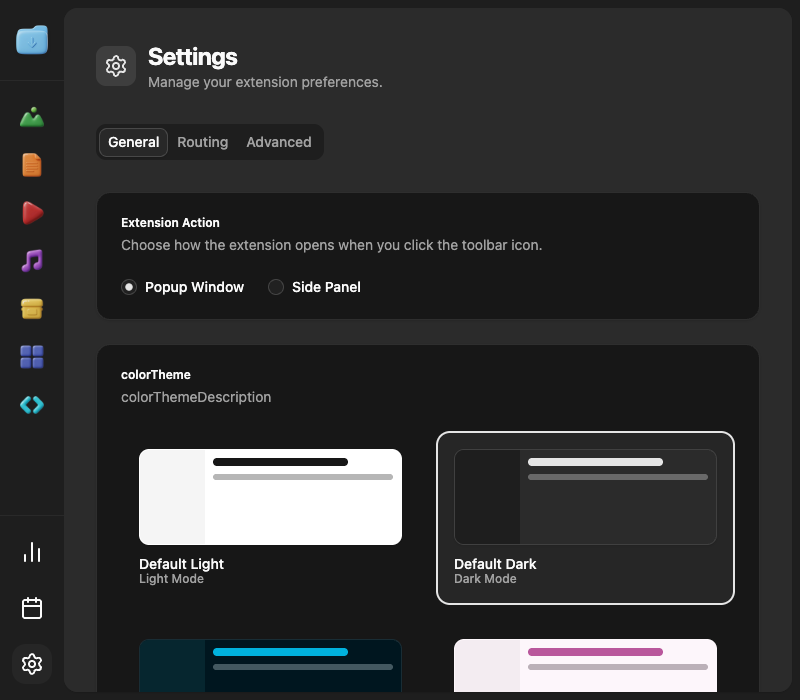This screenshot has width=800, height=700.
Task: Open the green images category icon
Action: click(x=32, y=117)
